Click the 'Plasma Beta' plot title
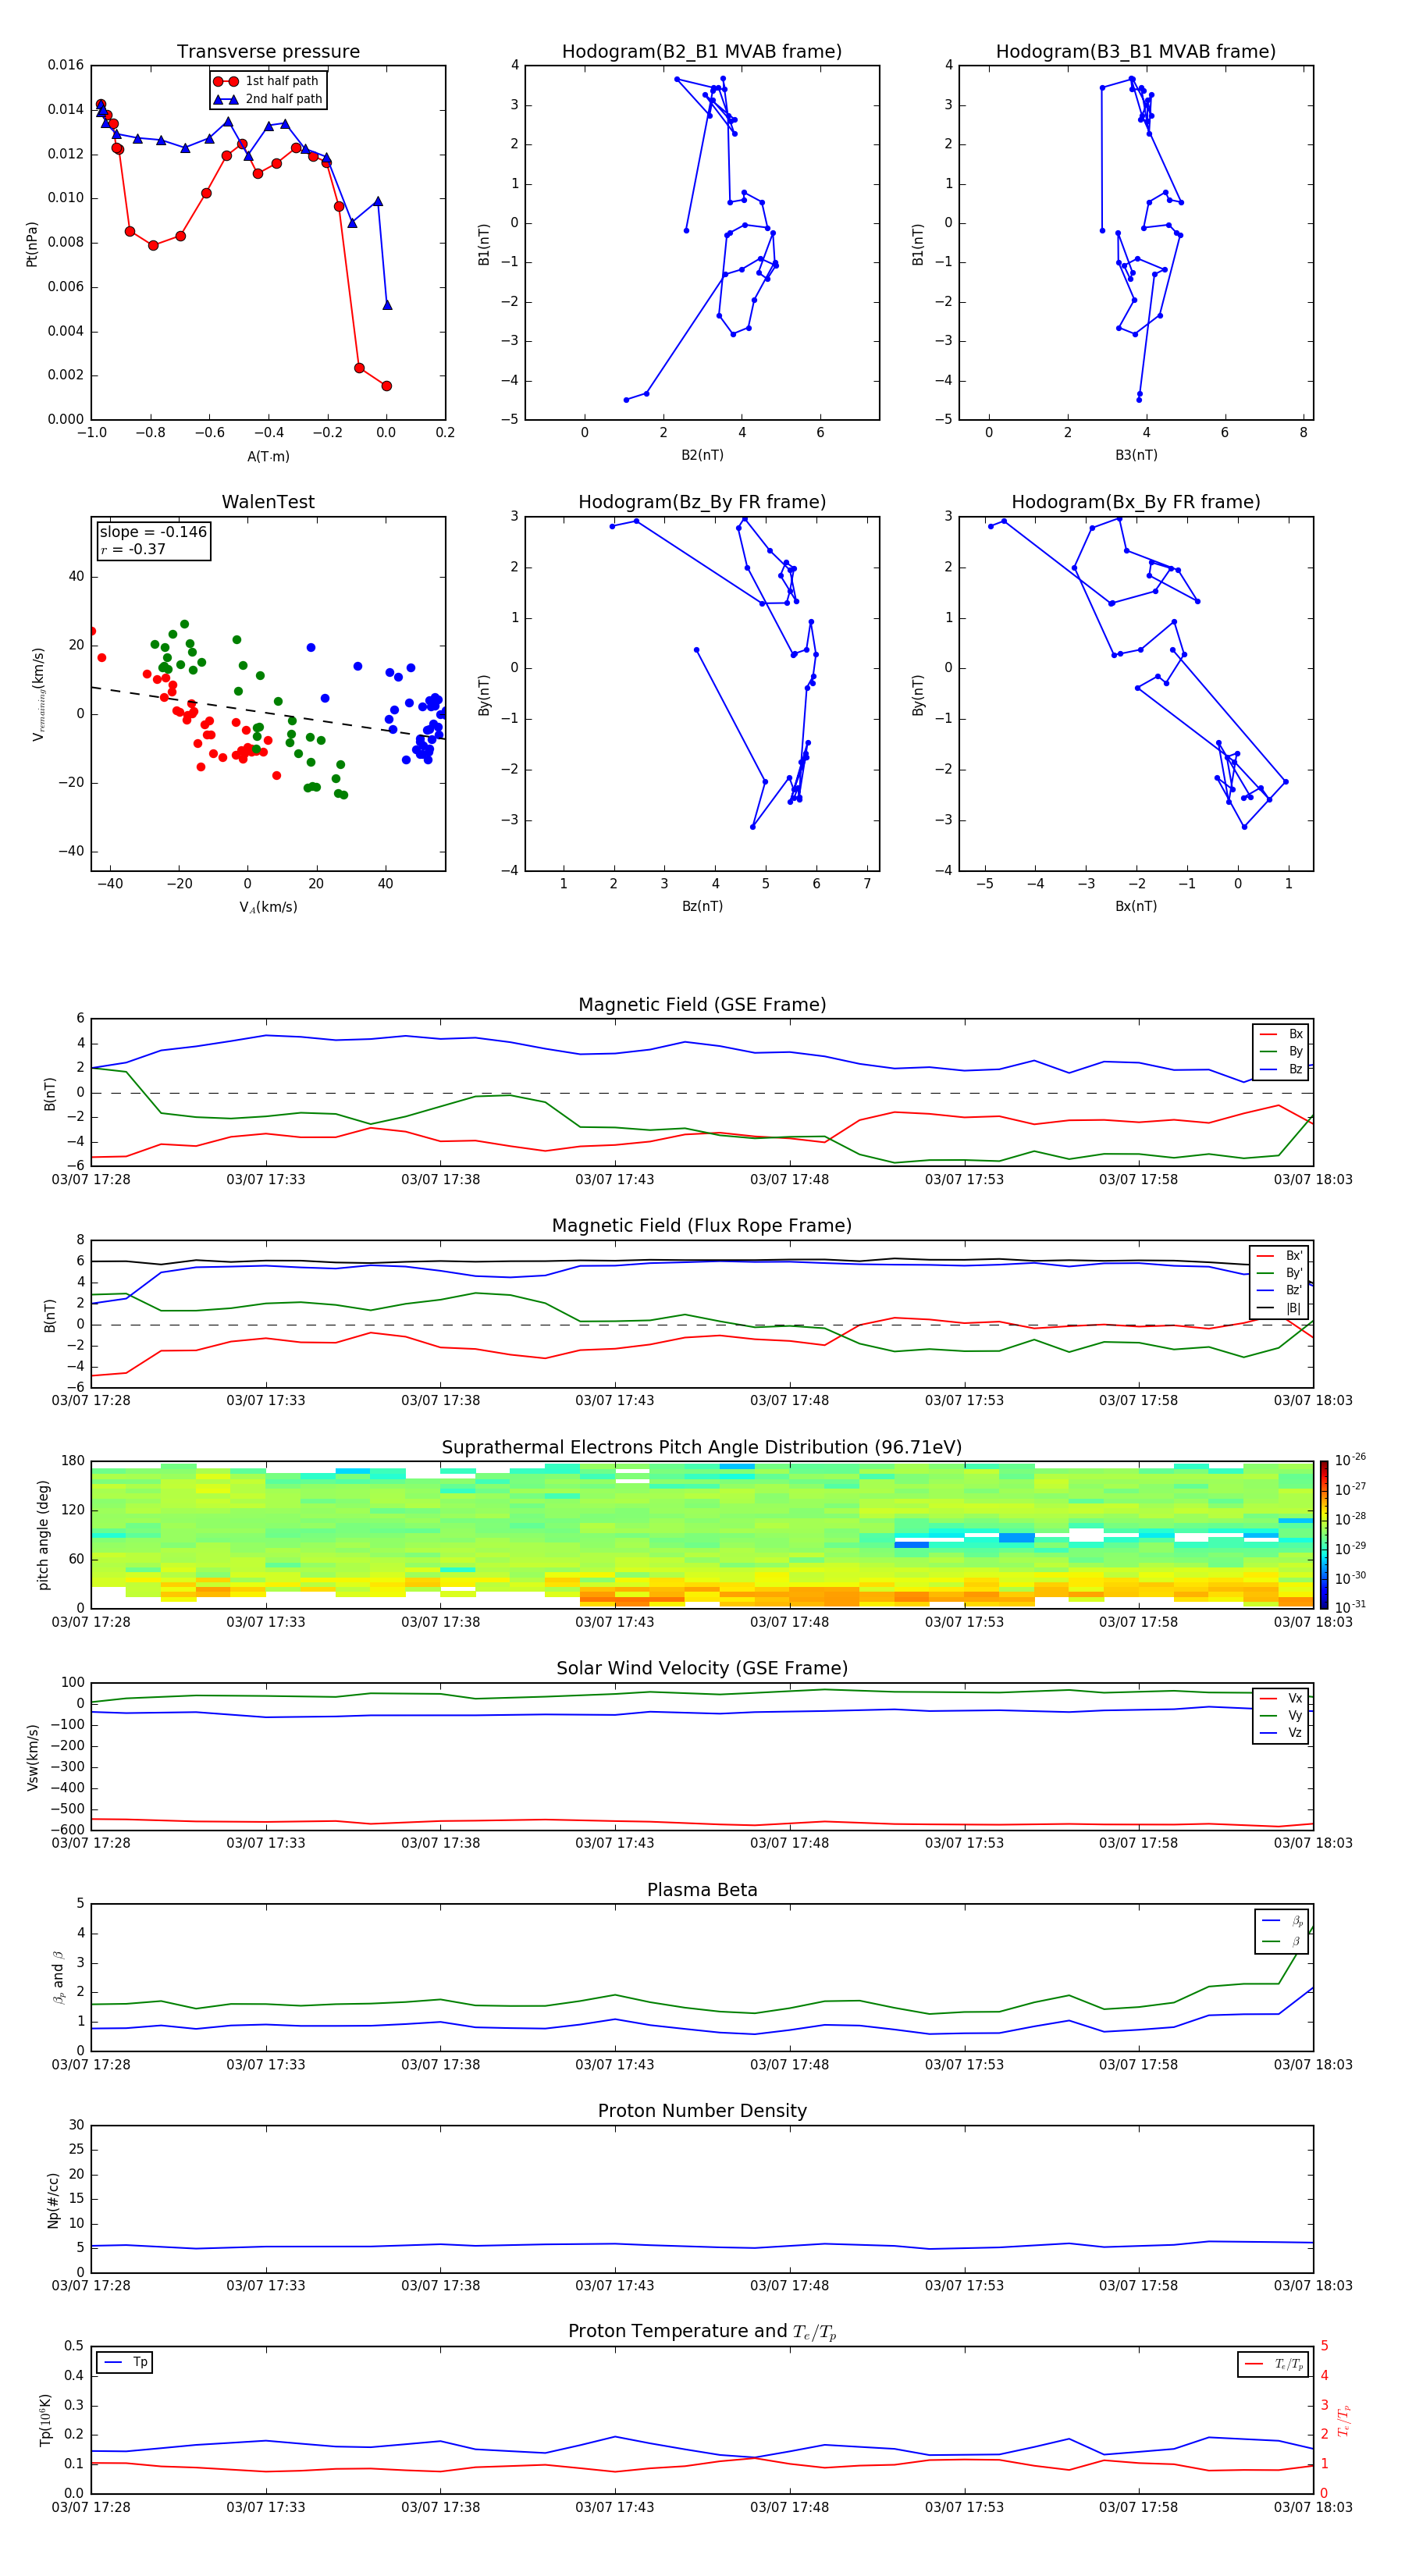 click(x=702, y=1891)
